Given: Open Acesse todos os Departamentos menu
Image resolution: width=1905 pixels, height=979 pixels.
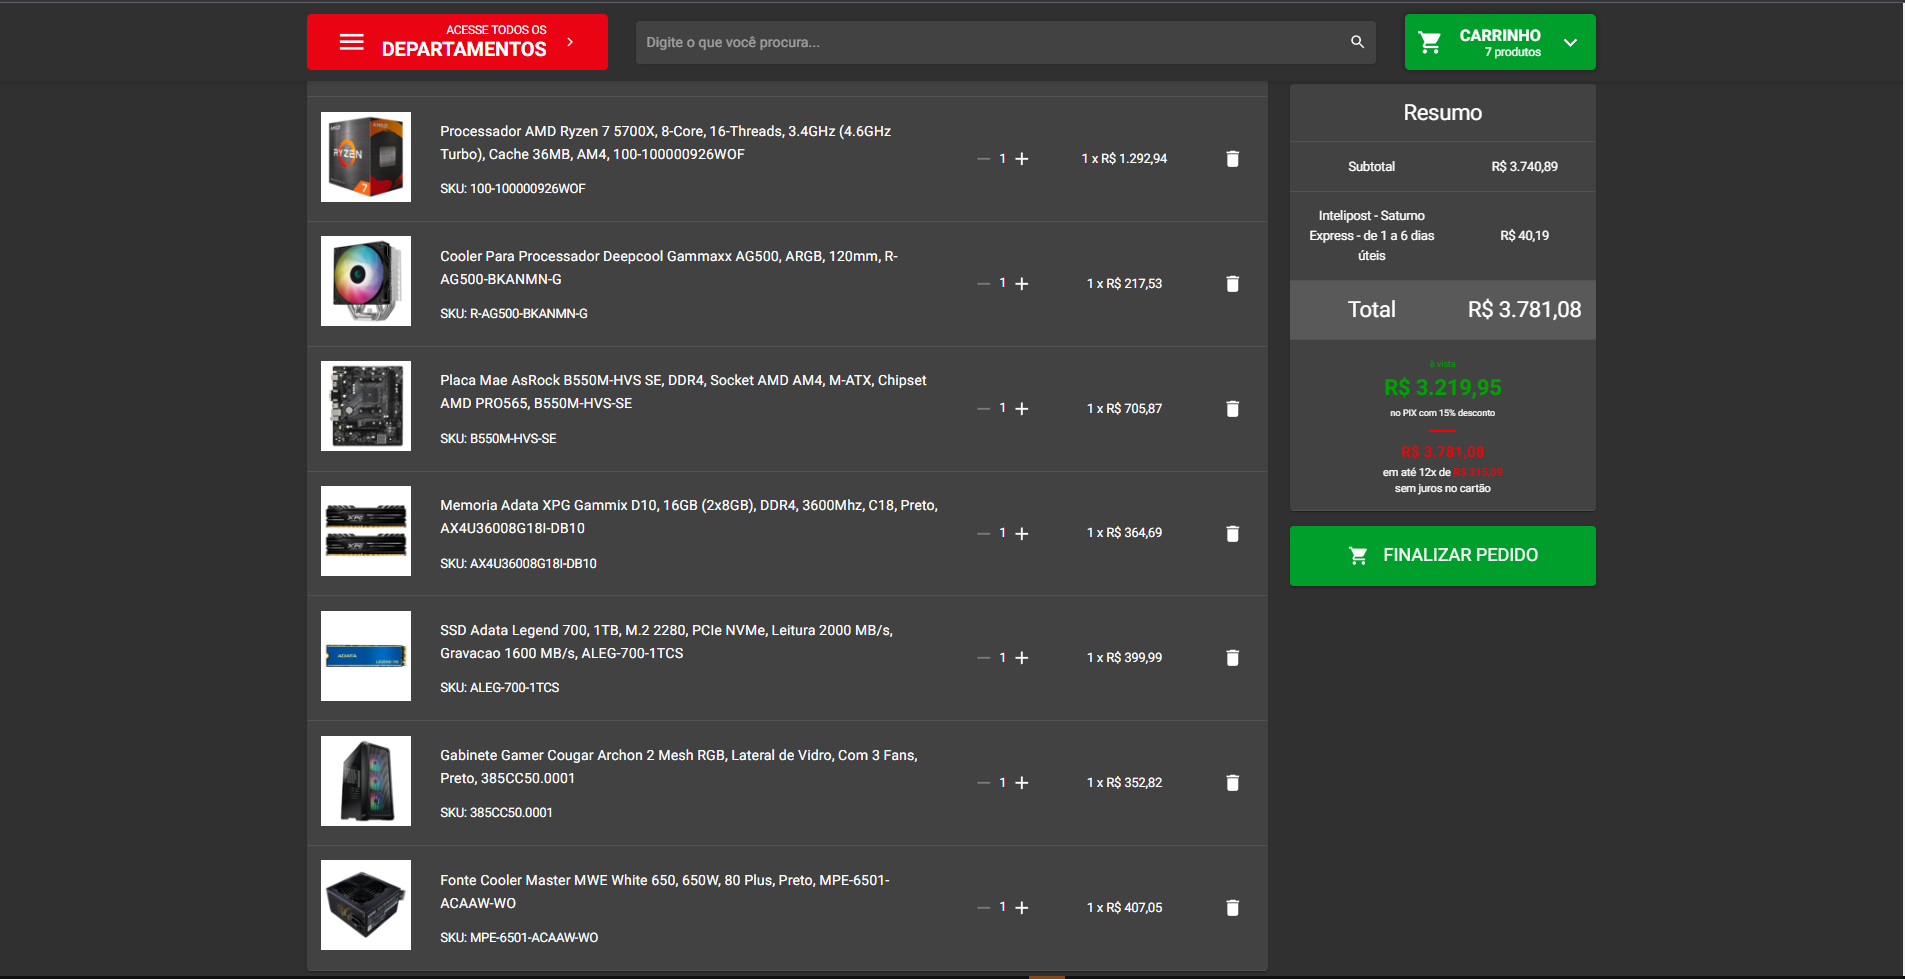Looking at the screenshot, I should (457, 42).
